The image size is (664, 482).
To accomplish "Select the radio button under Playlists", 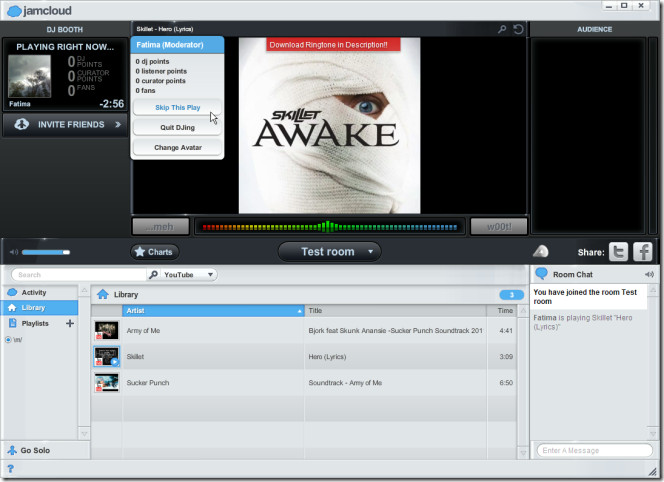I will pyautogui.click(x=9, y=340).
